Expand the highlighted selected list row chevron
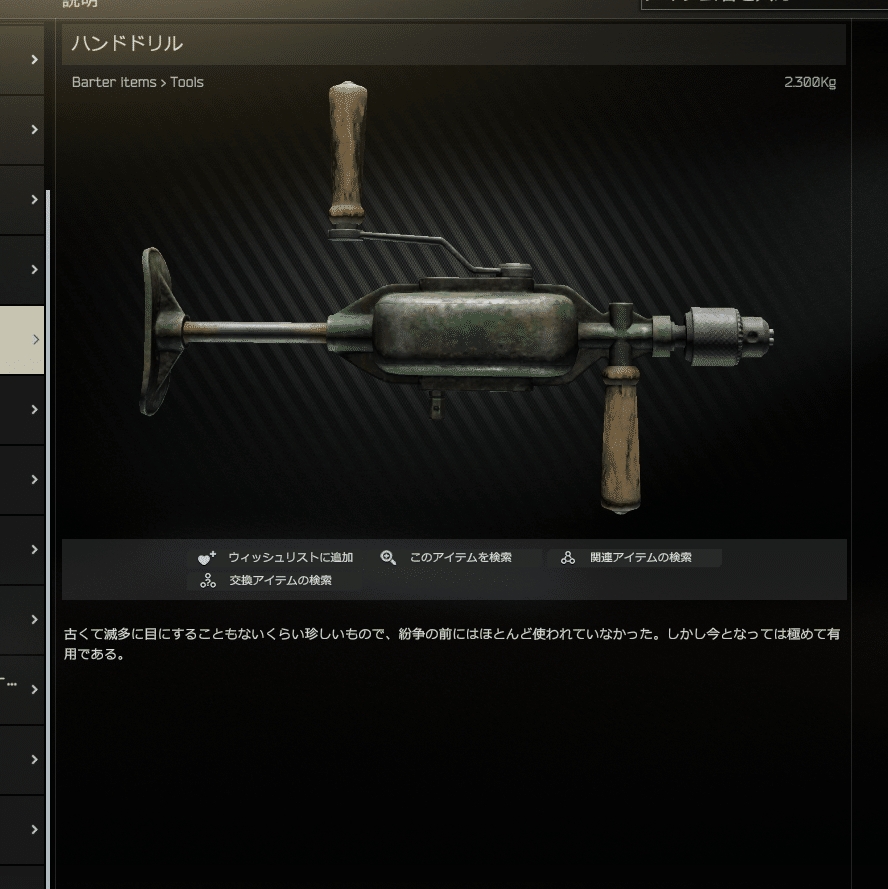This screenshot has height=889, width=888. click(36, 340)
